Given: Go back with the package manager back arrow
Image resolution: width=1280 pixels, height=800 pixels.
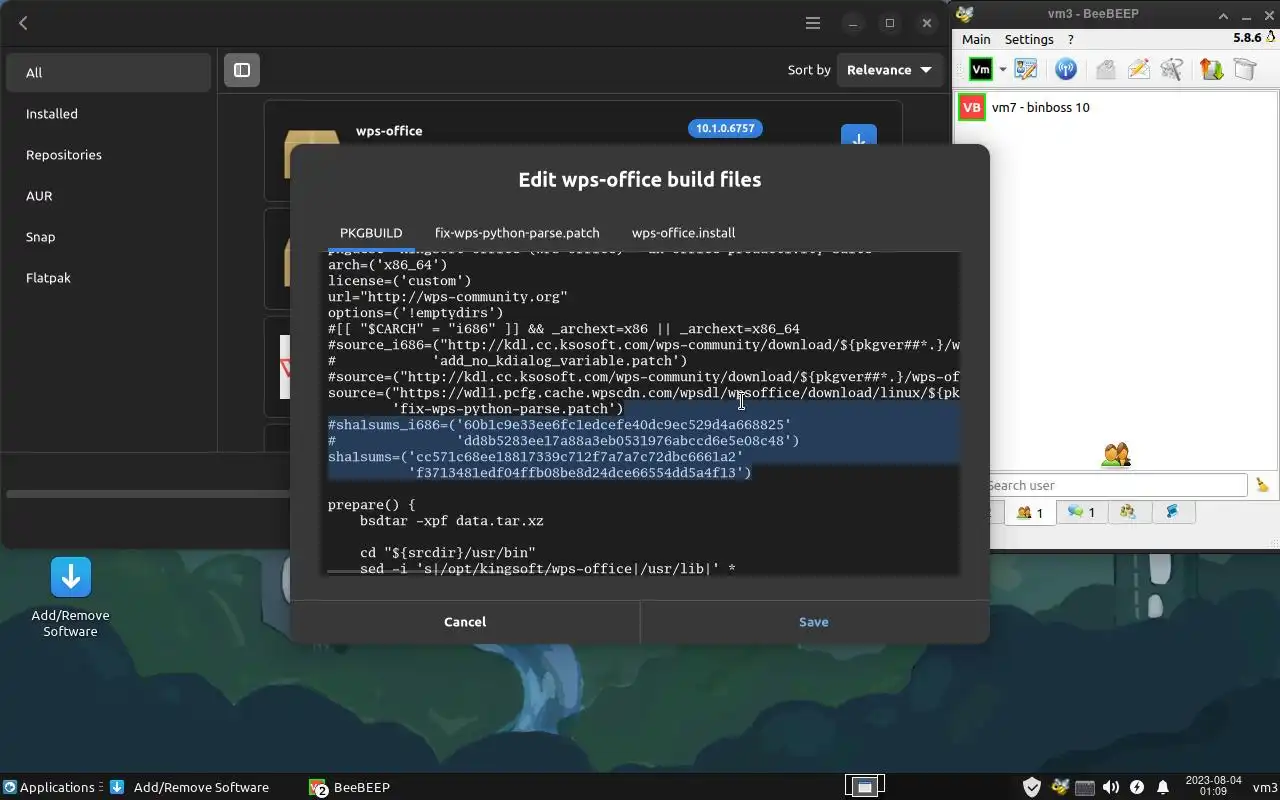Looking at the screenshot, I should coord(23,23).
